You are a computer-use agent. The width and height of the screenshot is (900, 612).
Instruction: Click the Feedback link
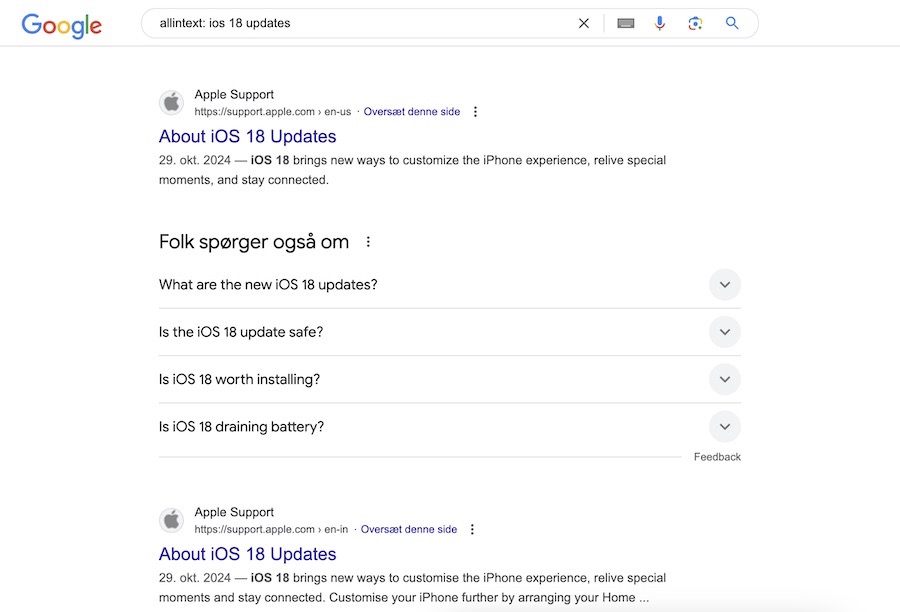(x=717, y=456)
